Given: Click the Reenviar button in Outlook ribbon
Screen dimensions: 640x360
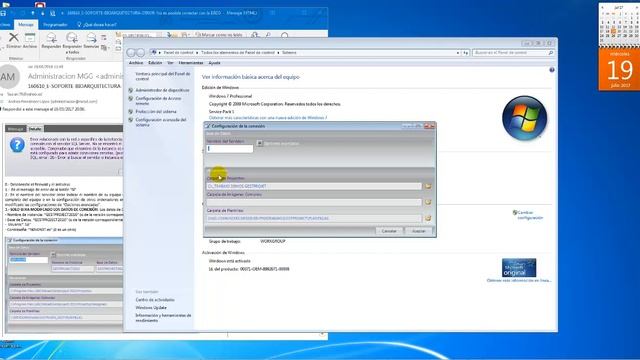Looking at the screenshot, I should 91,41.
